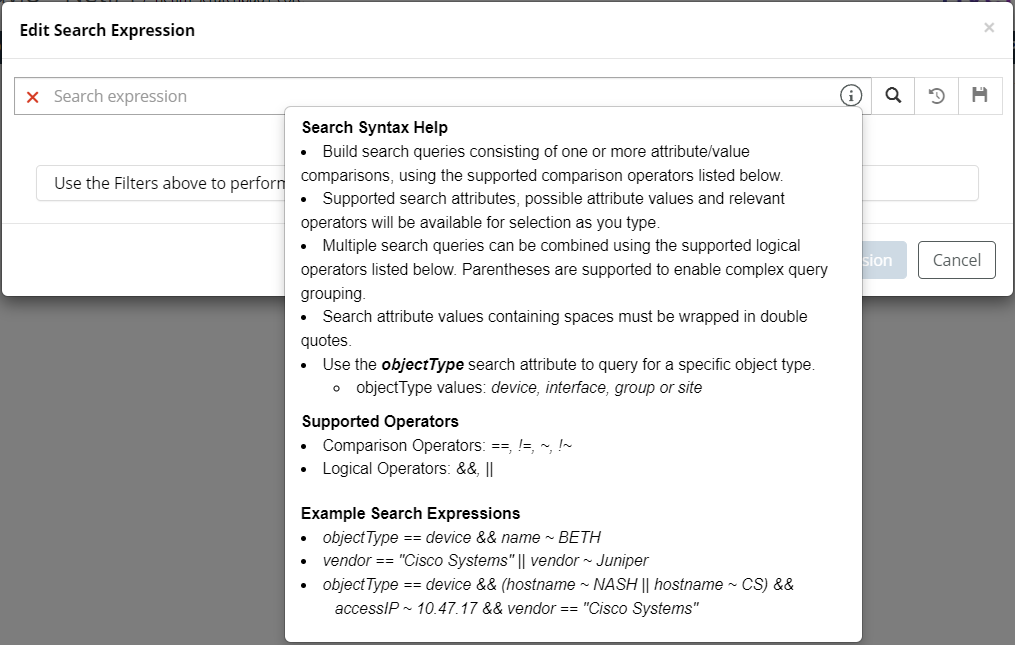Viewport: 1015px width, 645px height.
Task: Click the Supported Operators heading
Action: [380, 421]
